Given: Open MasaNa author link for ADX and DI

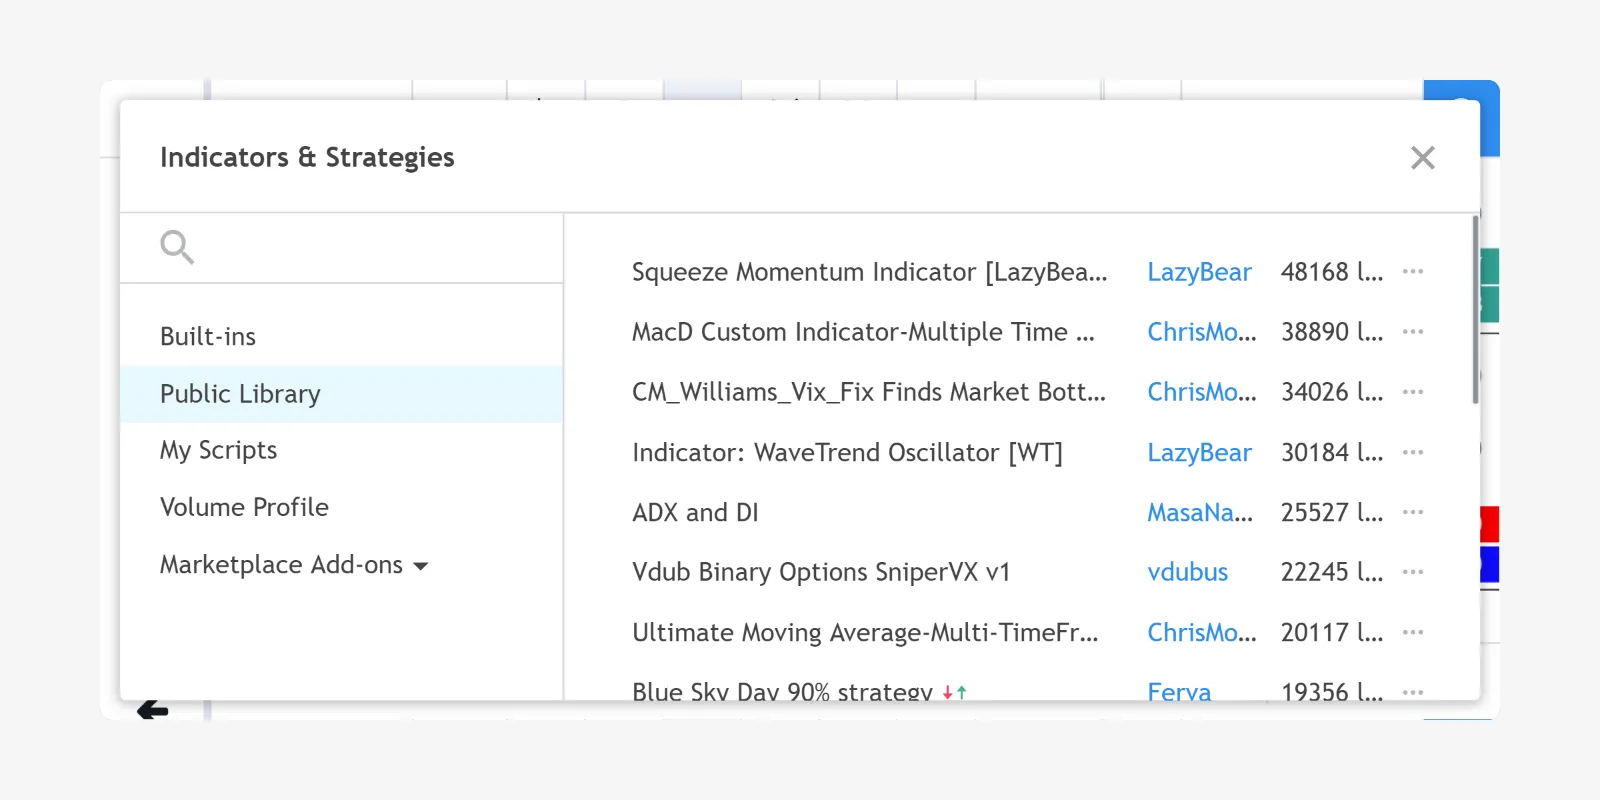Looking at the screenshot, I should coord(1199,512).
